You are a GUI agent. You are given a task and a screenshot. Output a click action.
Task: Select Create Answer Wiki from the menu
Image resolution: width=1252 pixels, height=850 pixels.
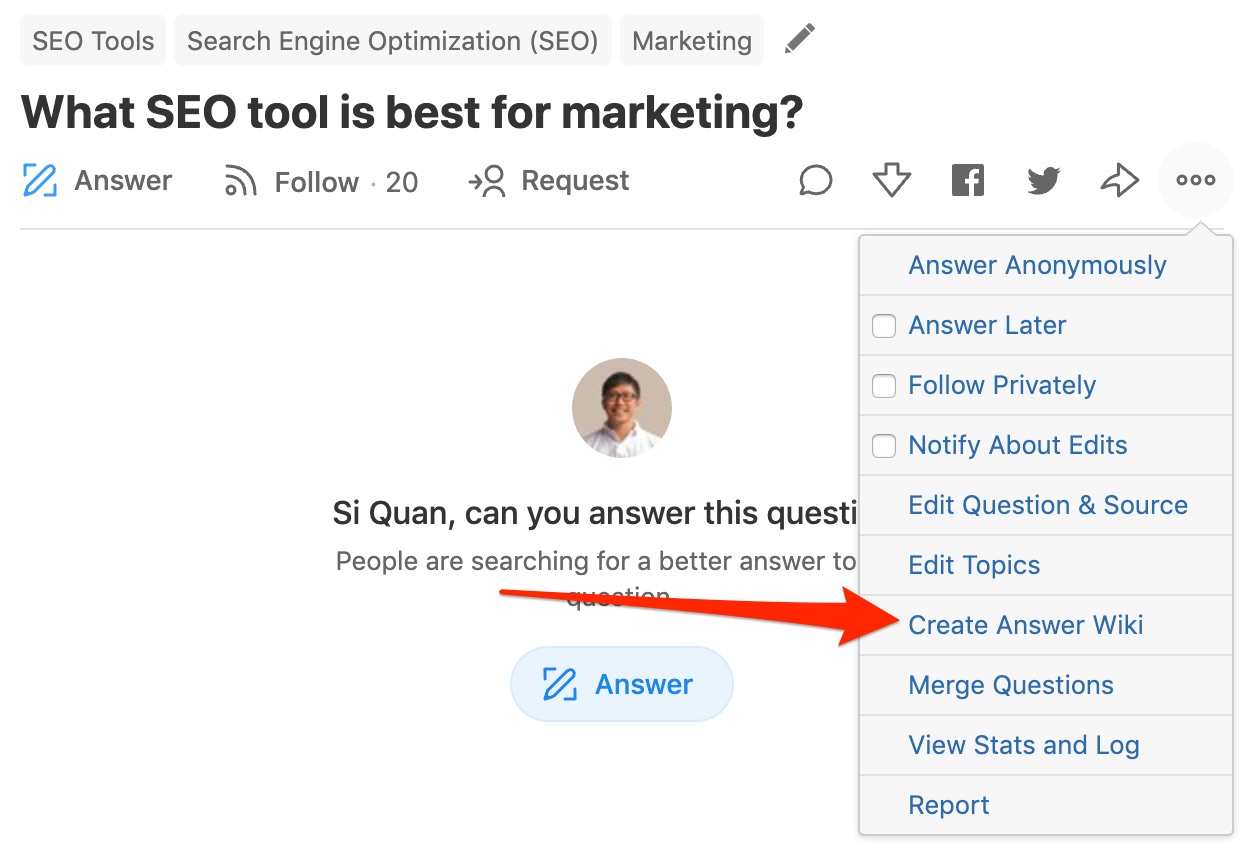click(x=1025, y=624)
